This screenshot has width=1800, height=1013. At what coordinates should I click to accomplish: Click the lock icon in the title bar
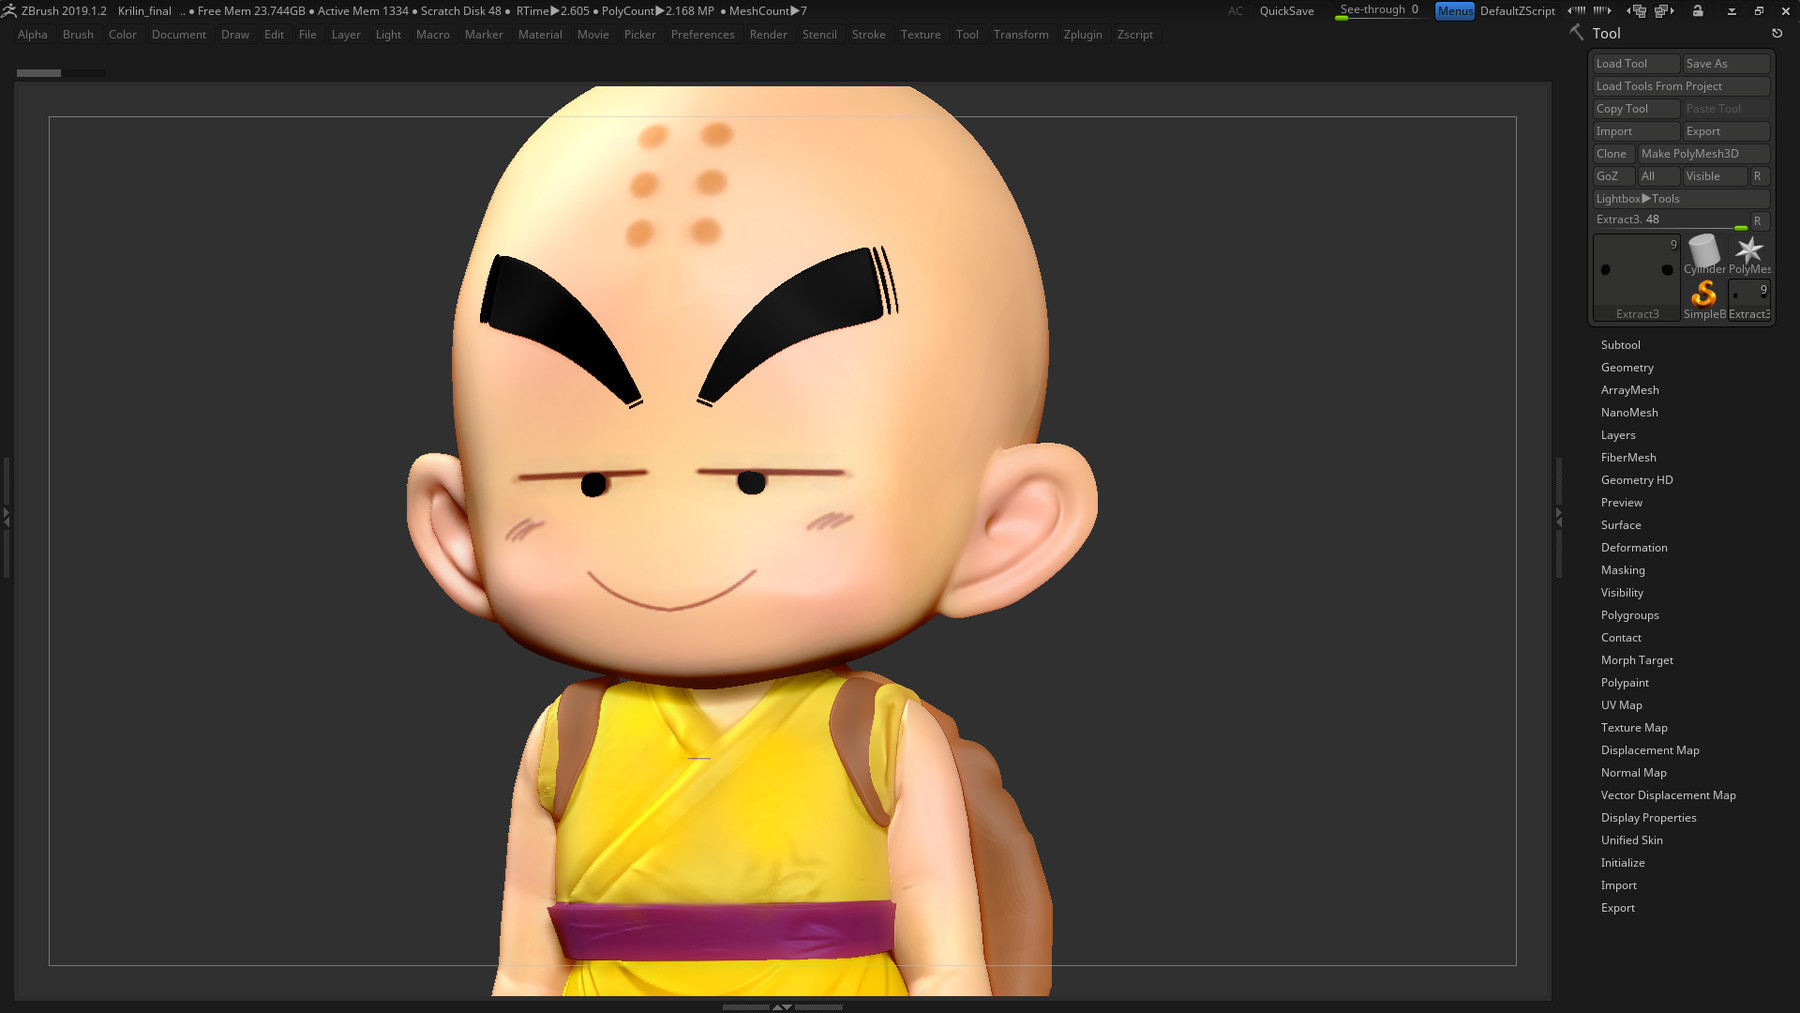coord(1698,10)
